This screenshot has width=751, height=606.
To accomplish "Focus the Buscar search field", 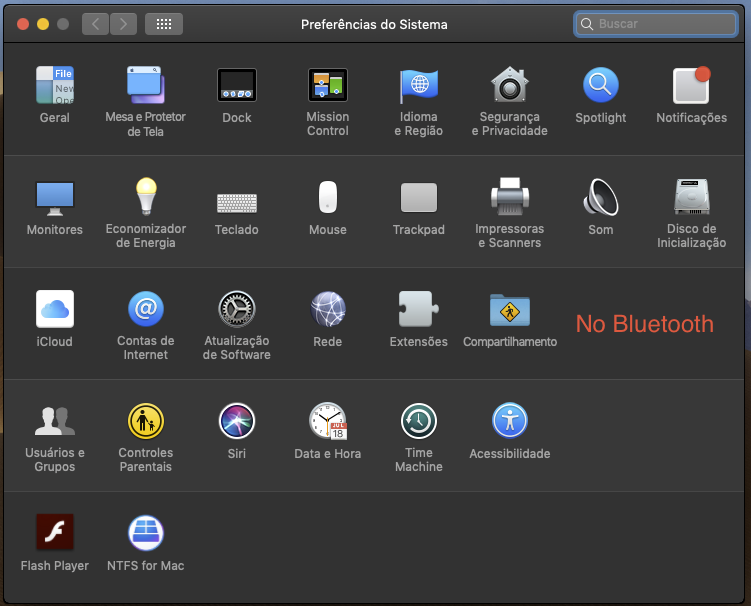I will tap(656, 24).
